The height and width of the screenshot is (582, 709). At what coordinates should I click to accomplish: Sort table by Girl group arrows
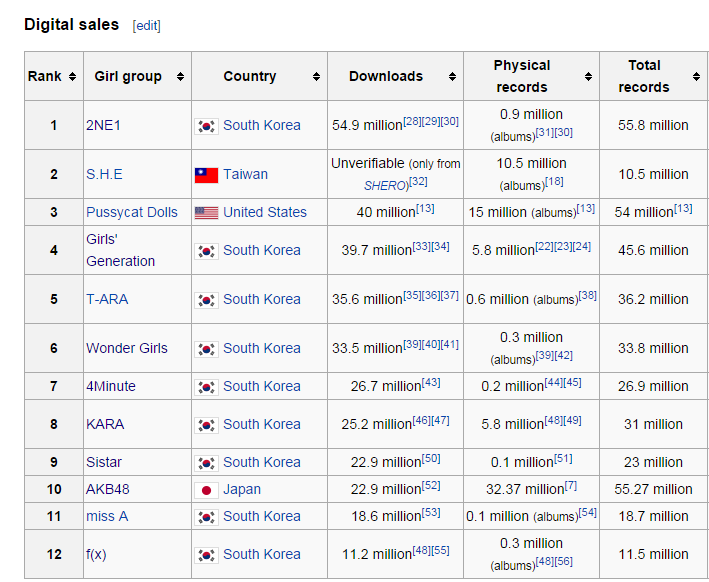tap(180, 76)
